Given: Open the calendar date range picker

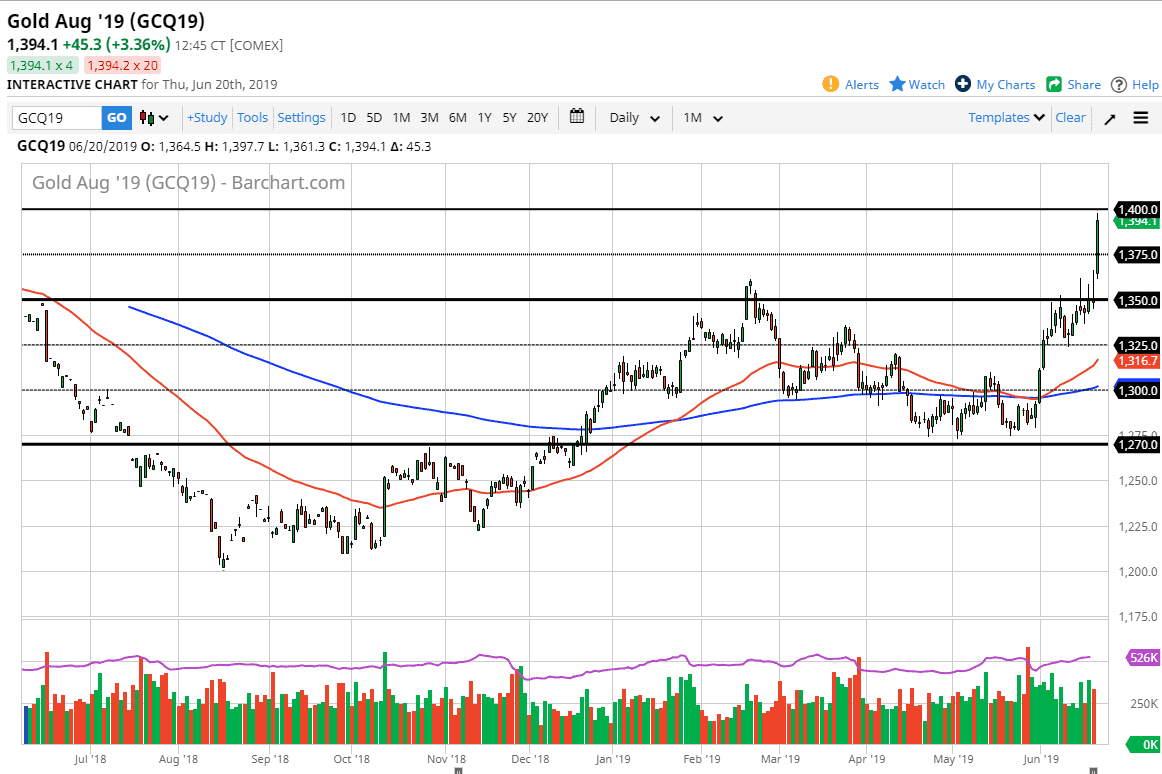Looking at the screenshot, I should pos(577,117).
